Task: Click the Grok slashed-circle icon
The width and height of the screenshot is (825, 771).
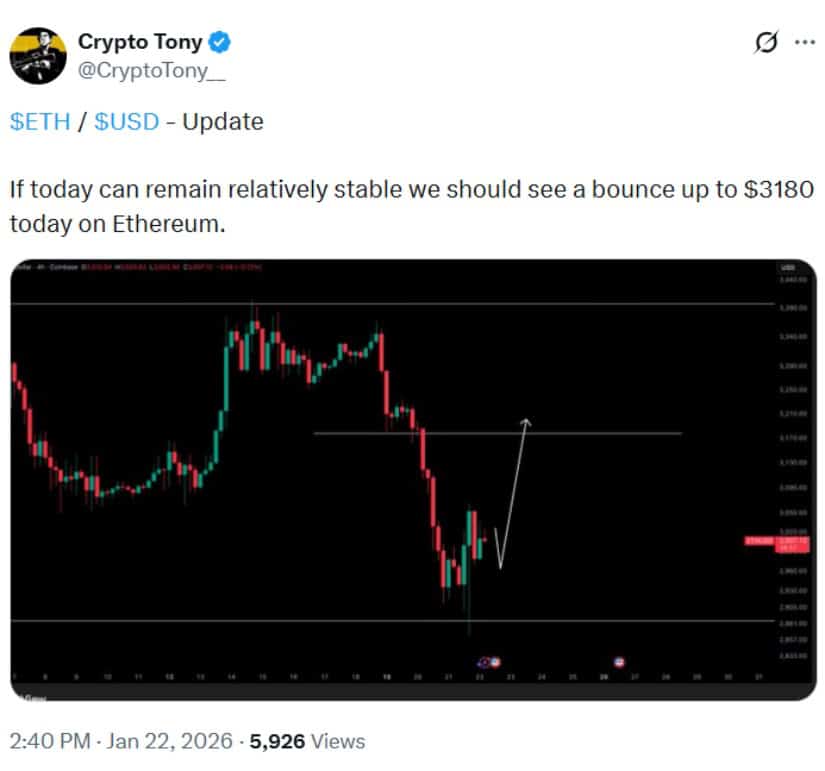Action: click(766, 43)
